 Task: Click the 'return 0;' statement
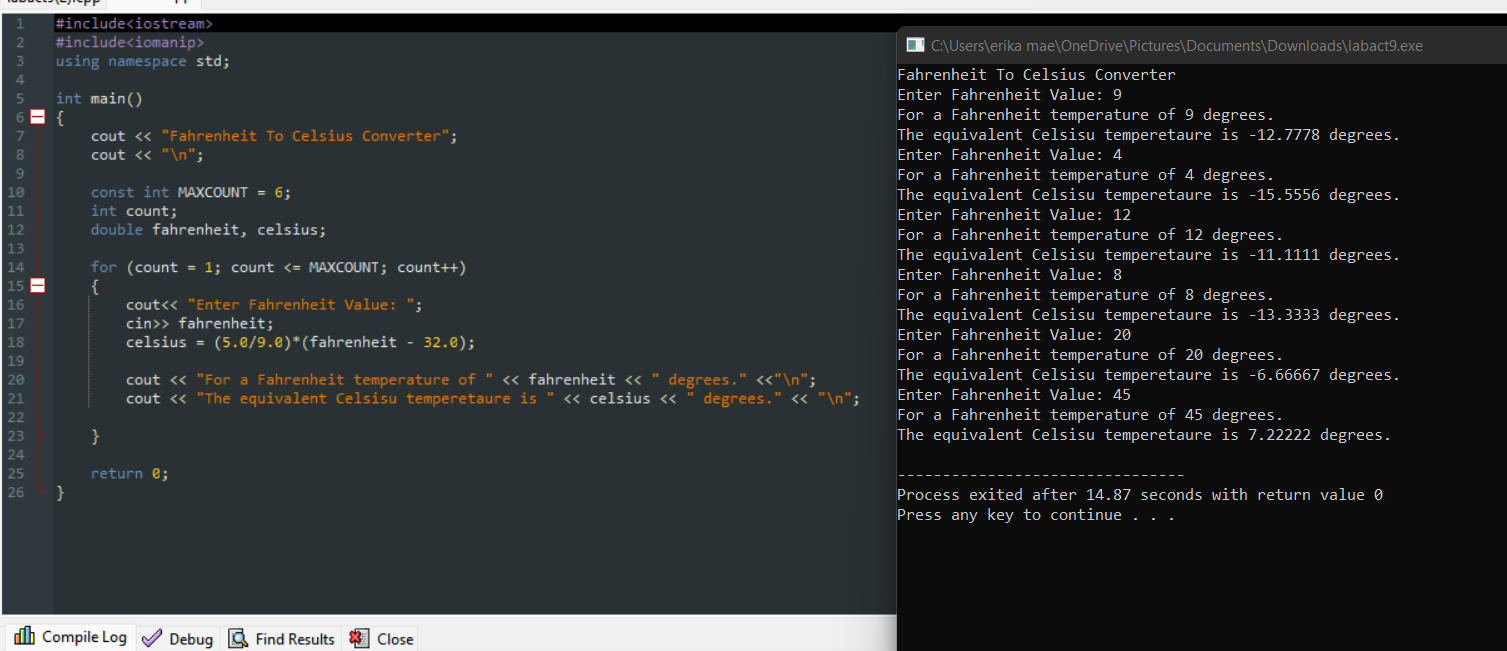(x=130, y=473)
